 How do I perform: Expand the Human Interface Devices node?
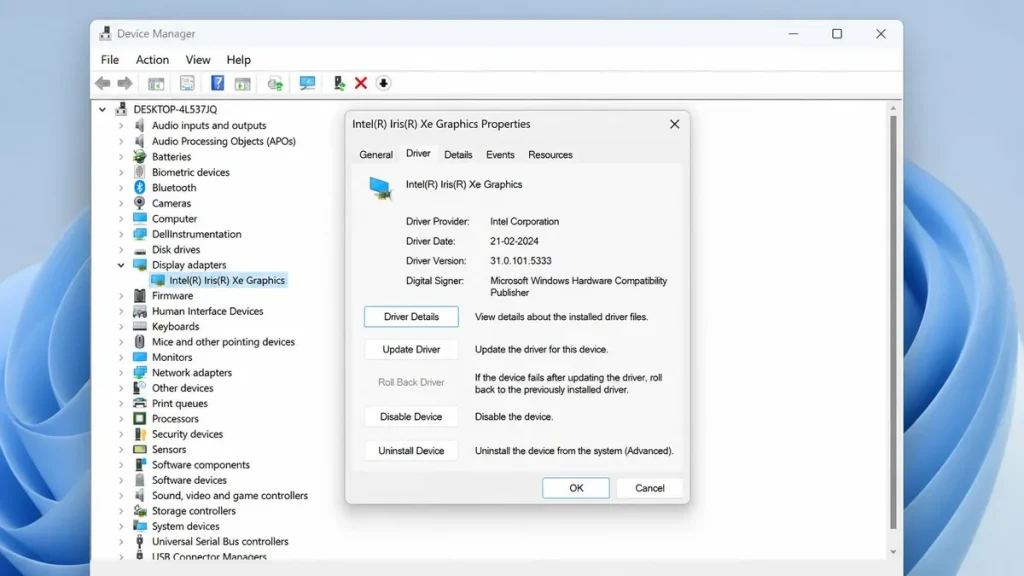pyautogui.click(x=121, y=312)
